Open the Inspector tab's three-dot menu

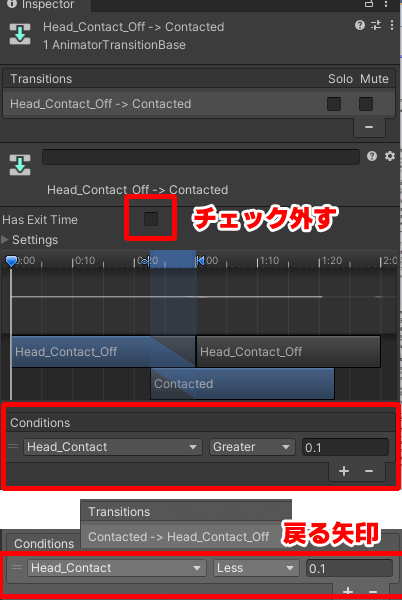386,4
